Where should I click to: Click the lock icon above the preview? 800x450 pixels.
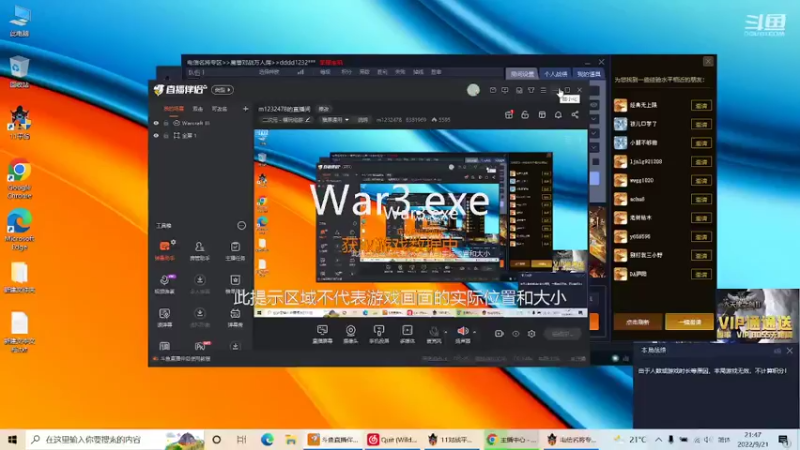coord(525,114)
